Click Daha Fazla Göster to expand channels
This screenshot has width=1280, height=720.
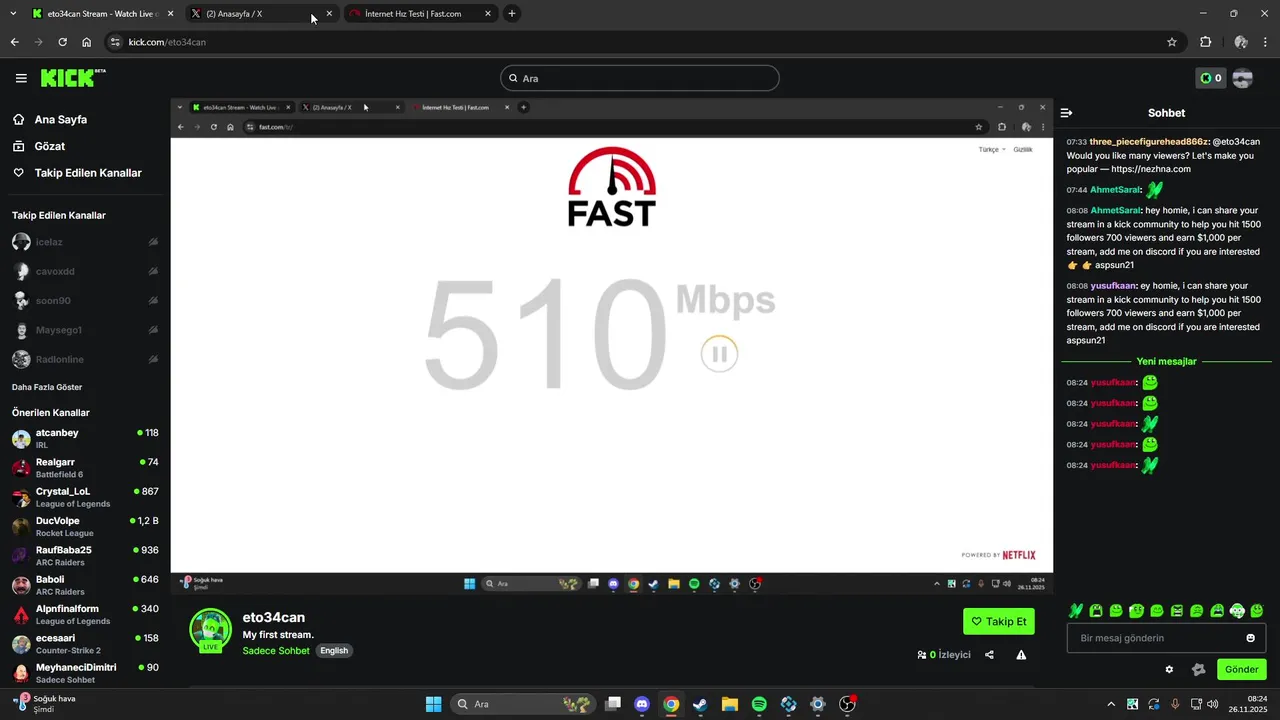[47, 387]
